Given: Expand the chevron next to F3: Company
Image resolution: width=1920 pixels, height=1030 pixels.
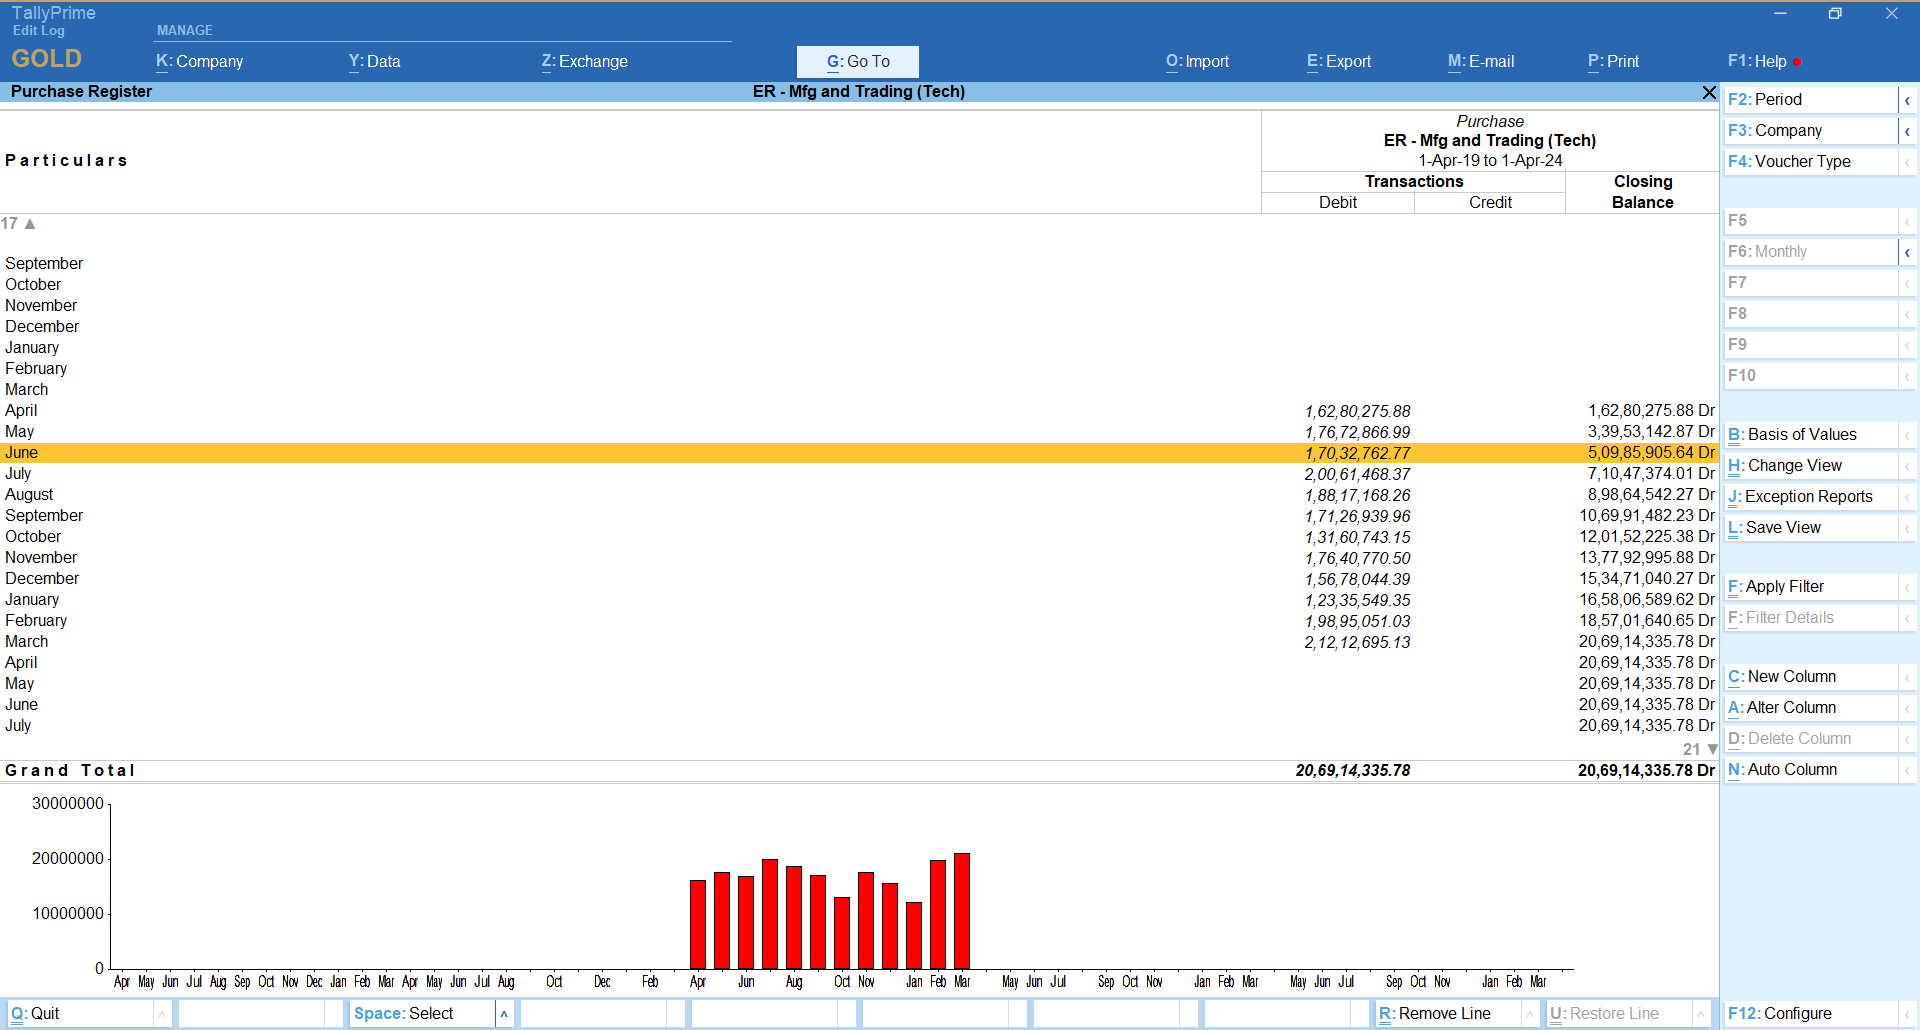Looking at the screenshot, I should tap(1907, 131).
